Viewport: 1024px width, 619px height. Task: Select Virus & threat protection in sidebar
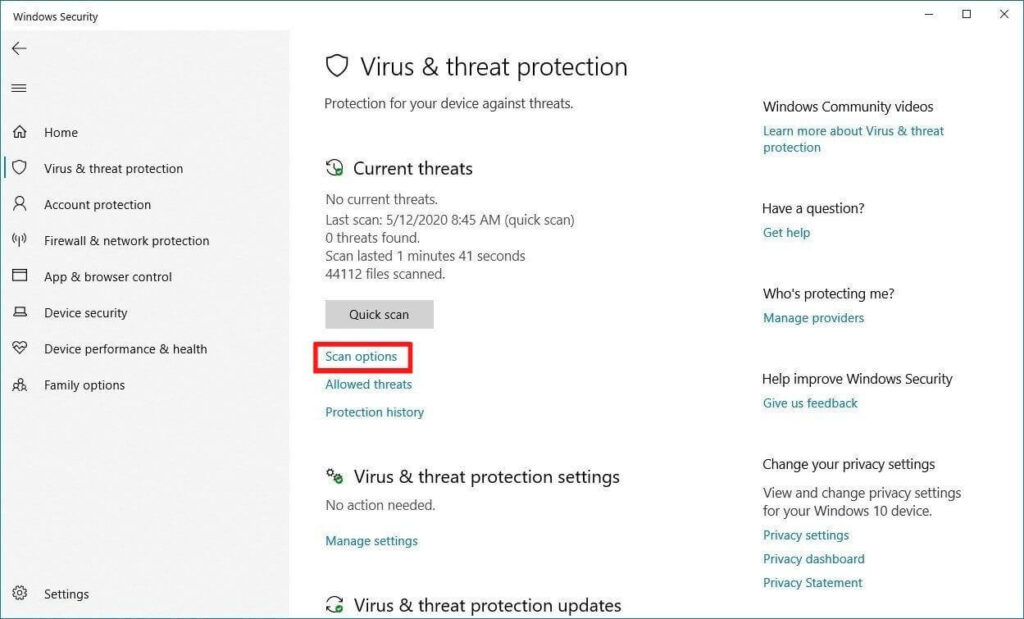113,169
